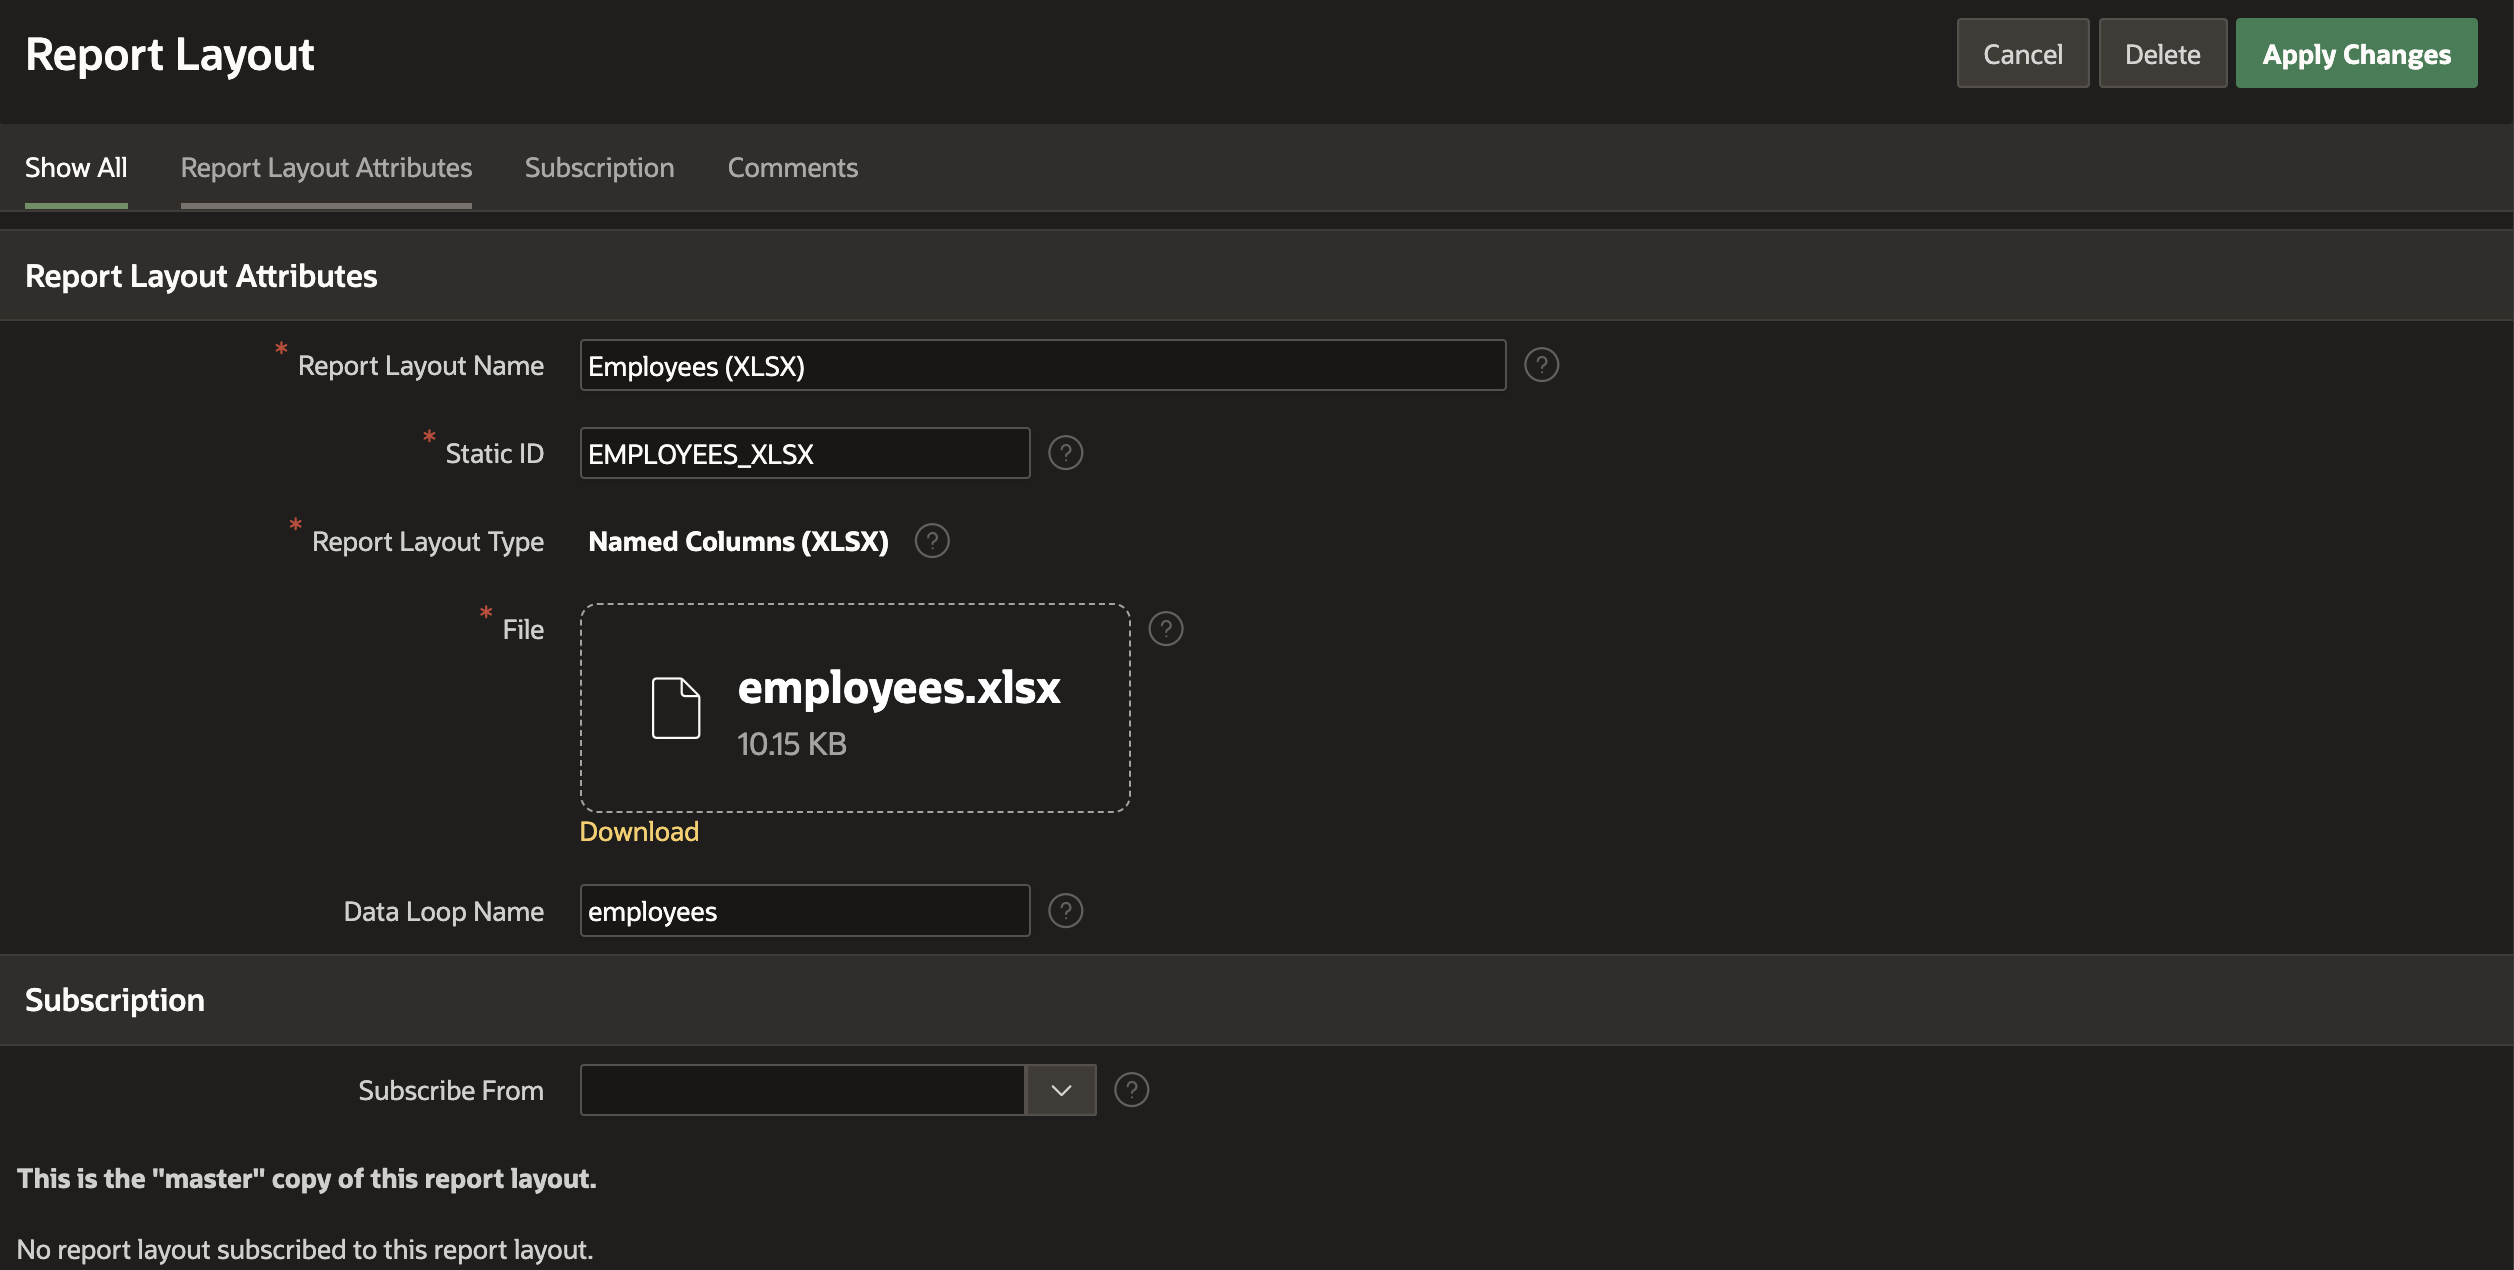Click into the Report Layout Name field
2514x1270 pixels.
[x=1042, y=366]
